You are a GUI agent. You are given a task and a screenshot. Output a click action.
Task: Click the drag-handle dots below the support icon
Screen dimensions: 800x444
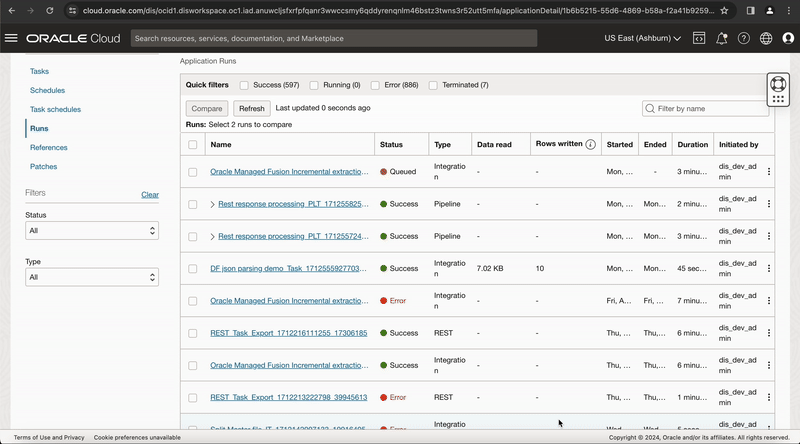[x=778, y=100]
